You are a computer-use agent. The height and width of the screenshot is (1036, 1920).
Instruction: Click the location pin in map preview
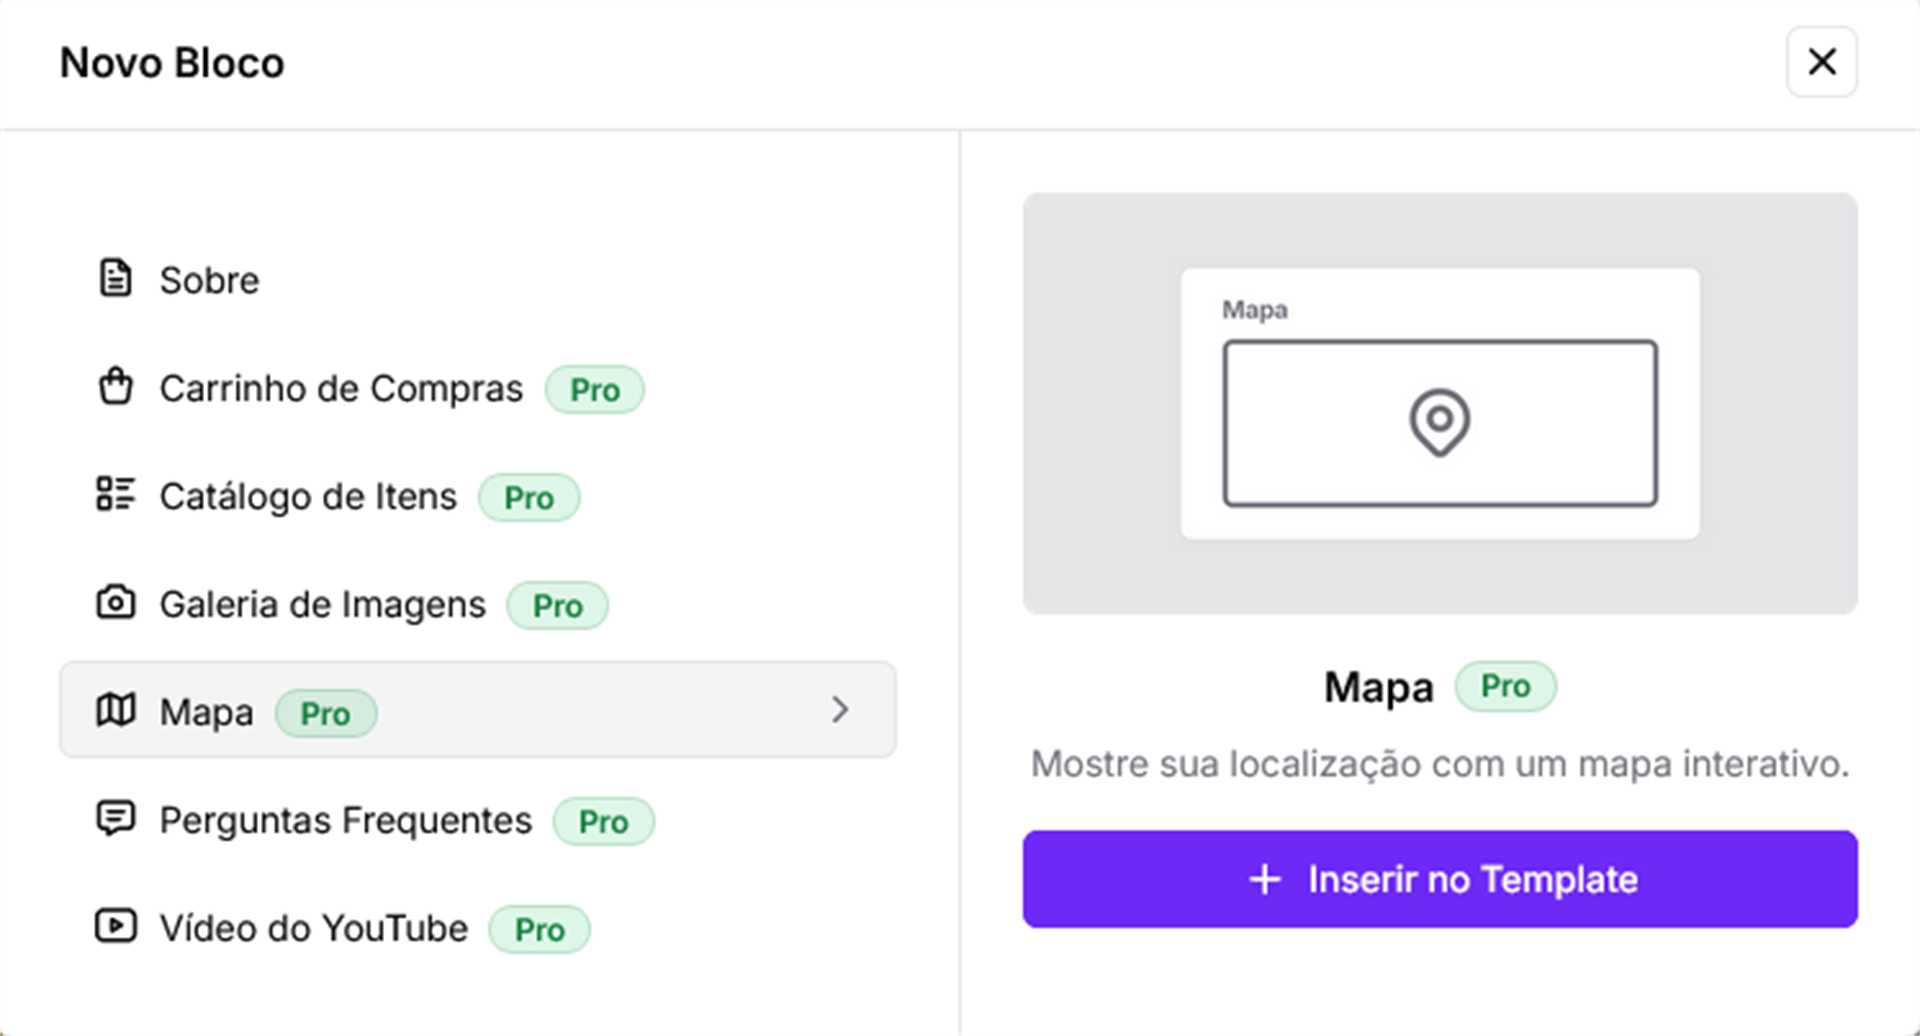[1439, 422]
